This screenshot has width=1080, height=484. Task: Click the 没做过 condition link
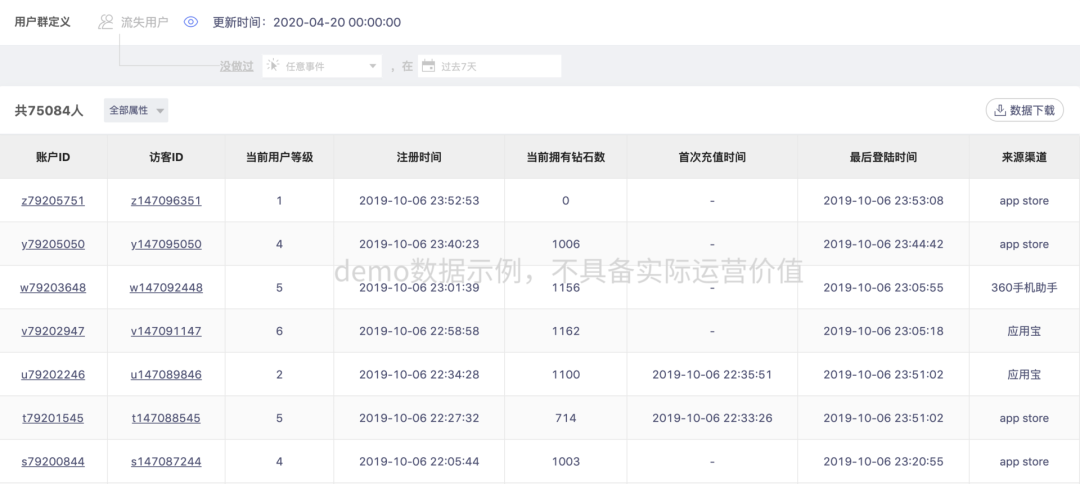click(x=236, y=66)
